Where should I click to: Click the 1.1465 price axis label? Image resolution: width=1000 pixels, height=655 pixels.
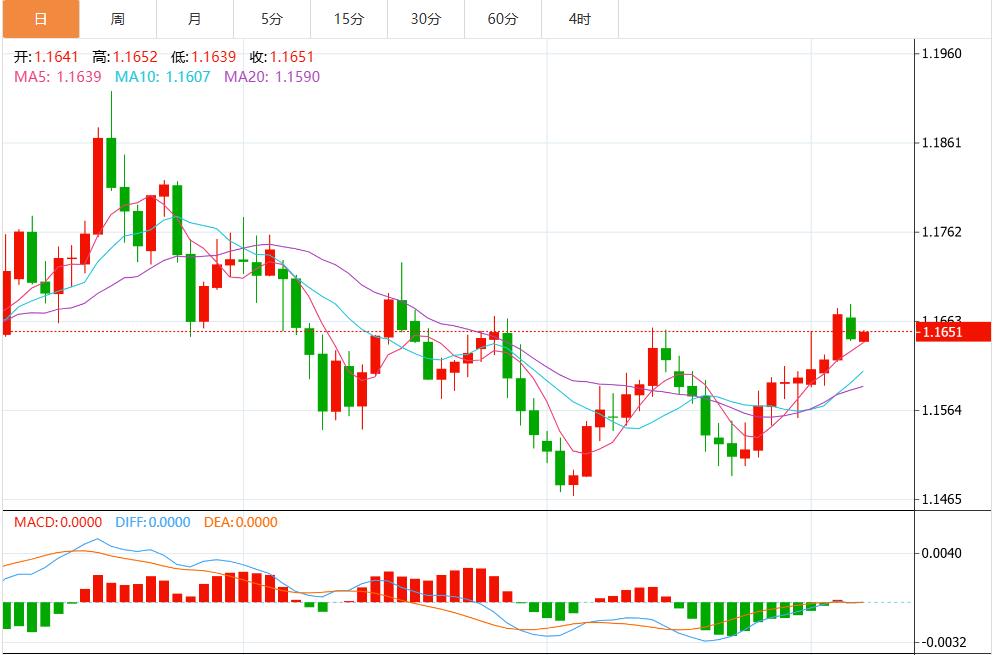point(940,499)
